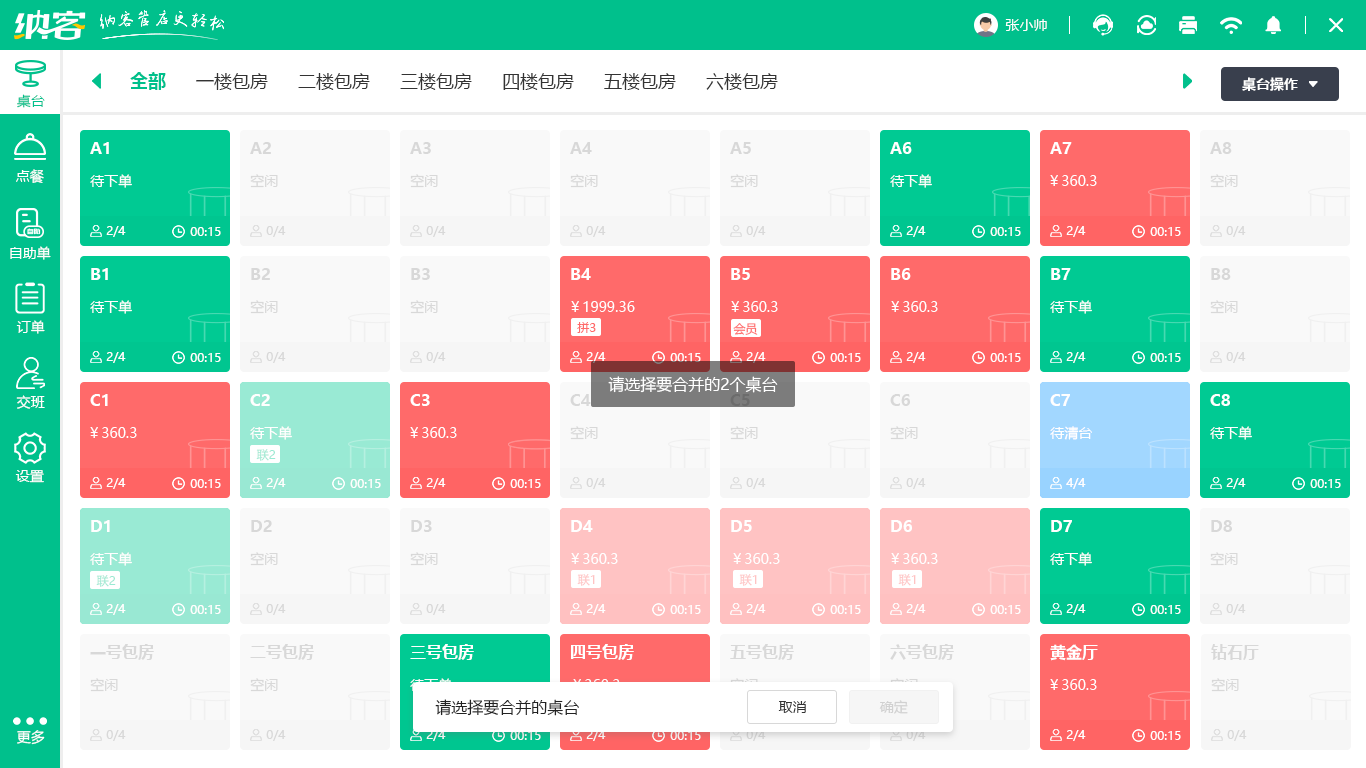The image size is (1366, 768).
Task: Click the right arrow to see more floors
Action: 1187,81
